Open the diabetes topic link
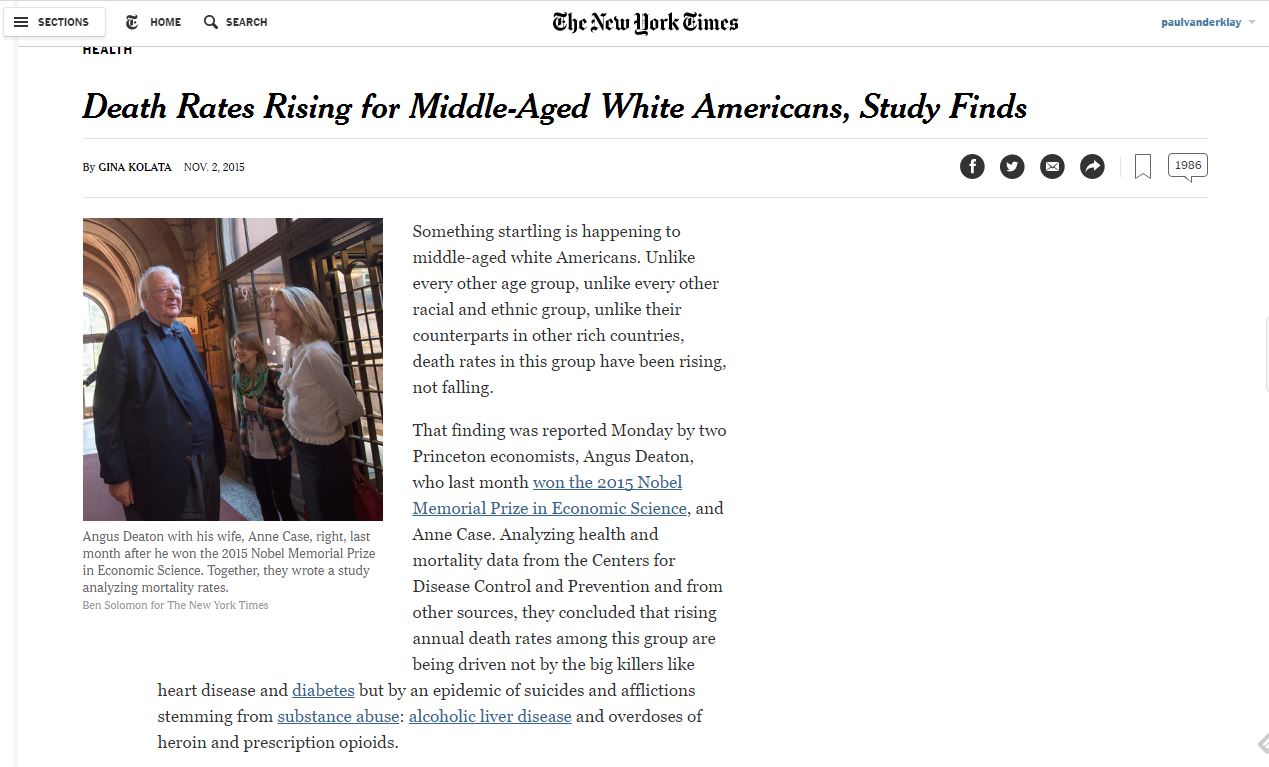 point(323,690)
